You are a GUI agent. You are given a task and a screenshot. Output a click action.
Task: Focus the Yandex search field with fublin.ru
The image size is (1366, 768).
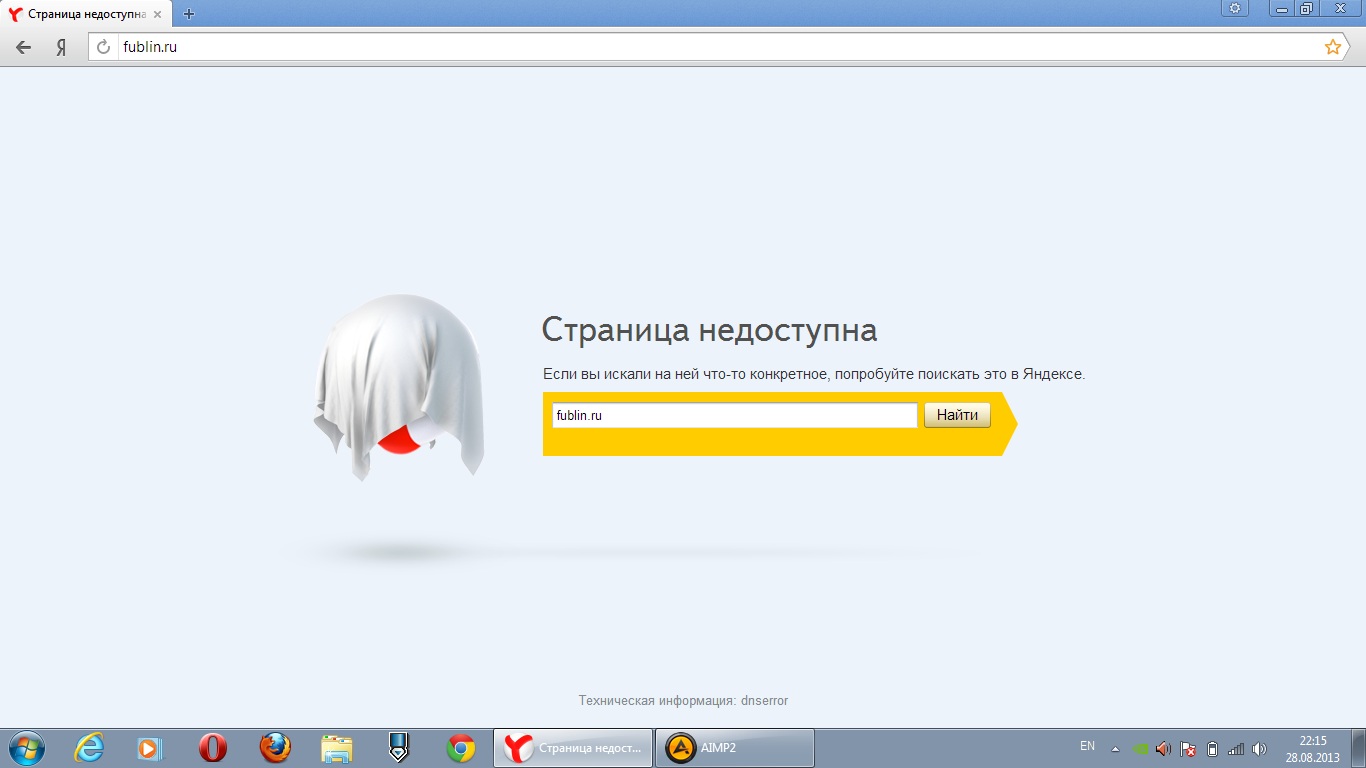point(734,415)
